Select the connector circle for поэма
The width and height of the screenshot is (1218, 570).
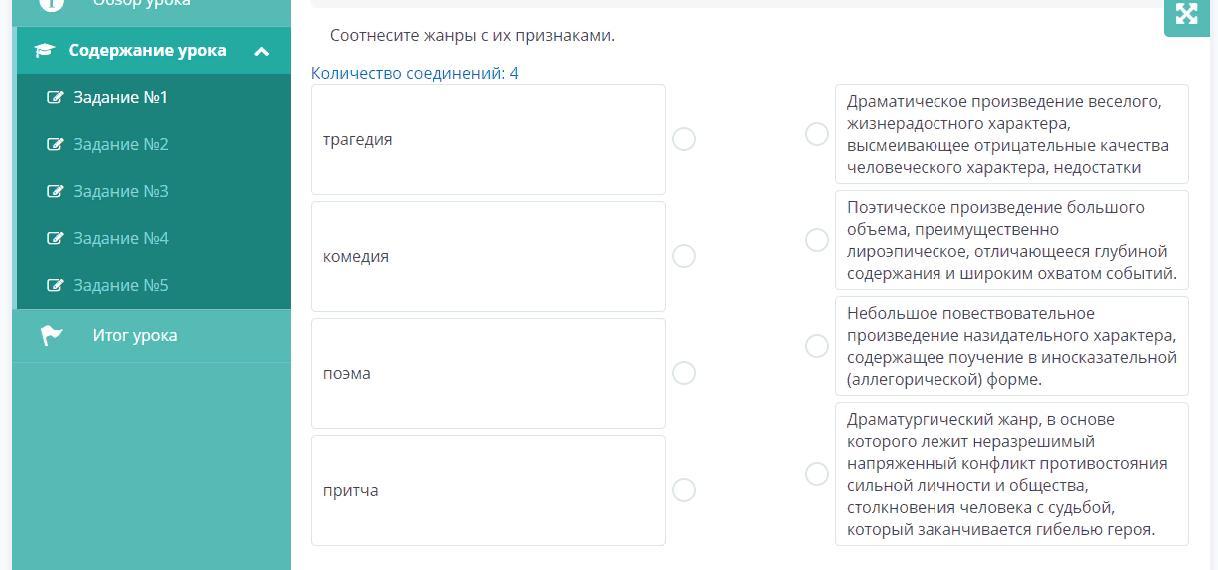click(684, 373)
